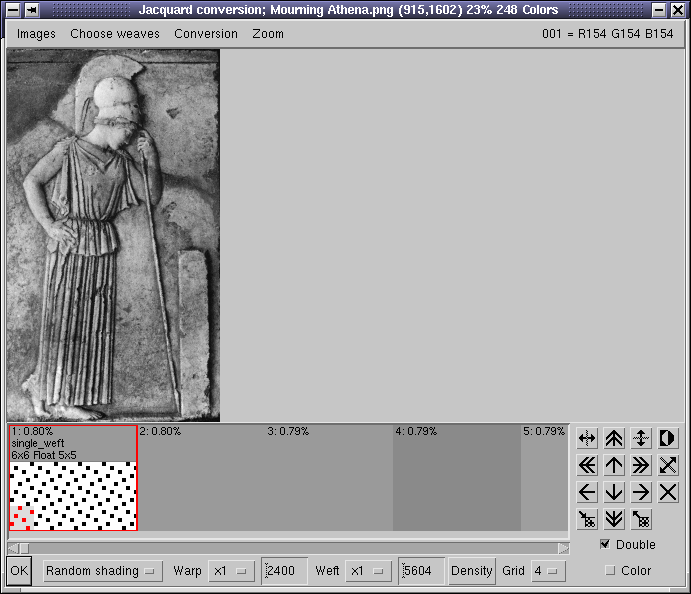Click the diagonal flip arrow icon
Screen dimensions: 691x594
668,465
